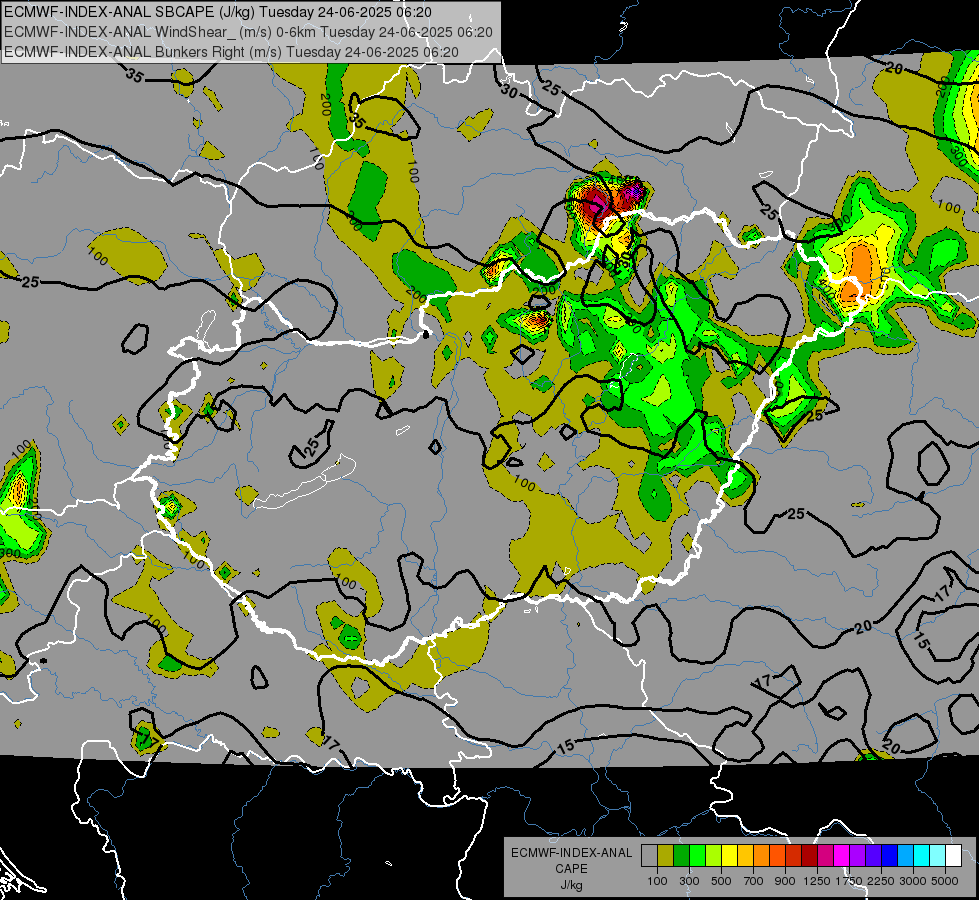979x900 pixels.
Task: Click the 2250 tick label in the legend
Action: (882, 881)
